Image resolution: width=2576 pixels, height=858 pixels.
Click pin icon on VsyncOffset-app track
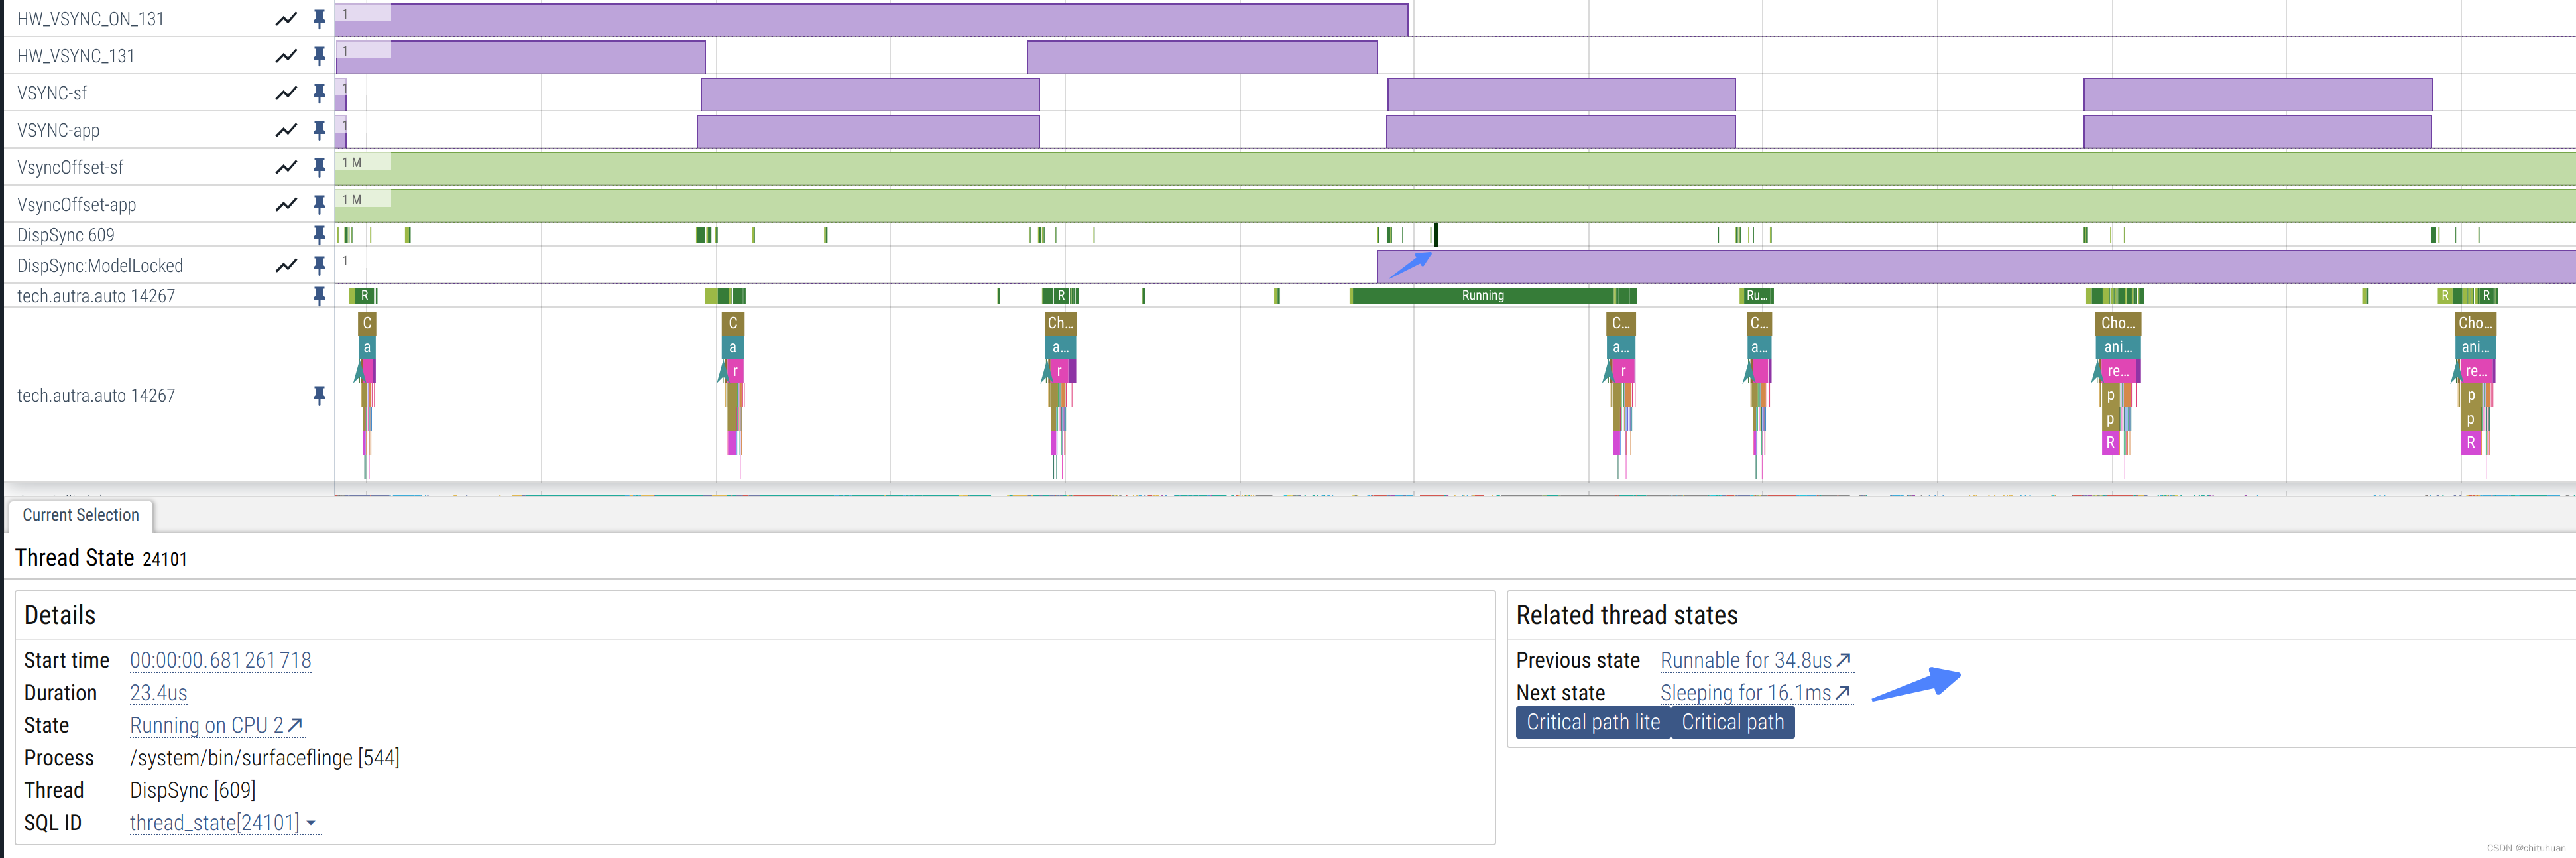coord(319,204)
